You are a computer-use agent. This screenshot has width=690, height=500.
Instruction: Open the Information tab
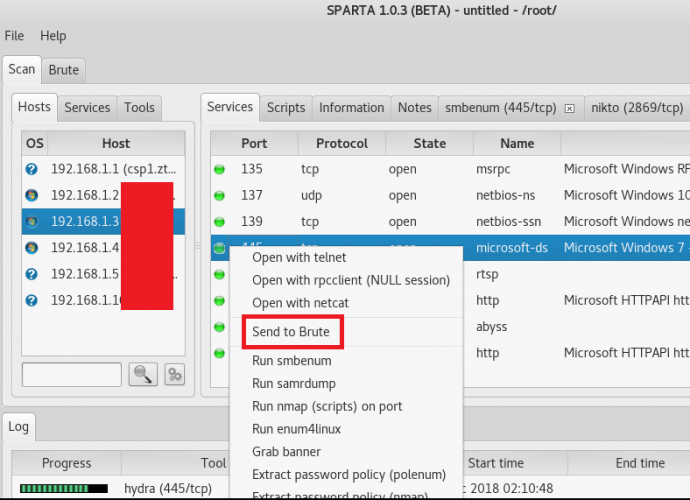coord(352,108)
